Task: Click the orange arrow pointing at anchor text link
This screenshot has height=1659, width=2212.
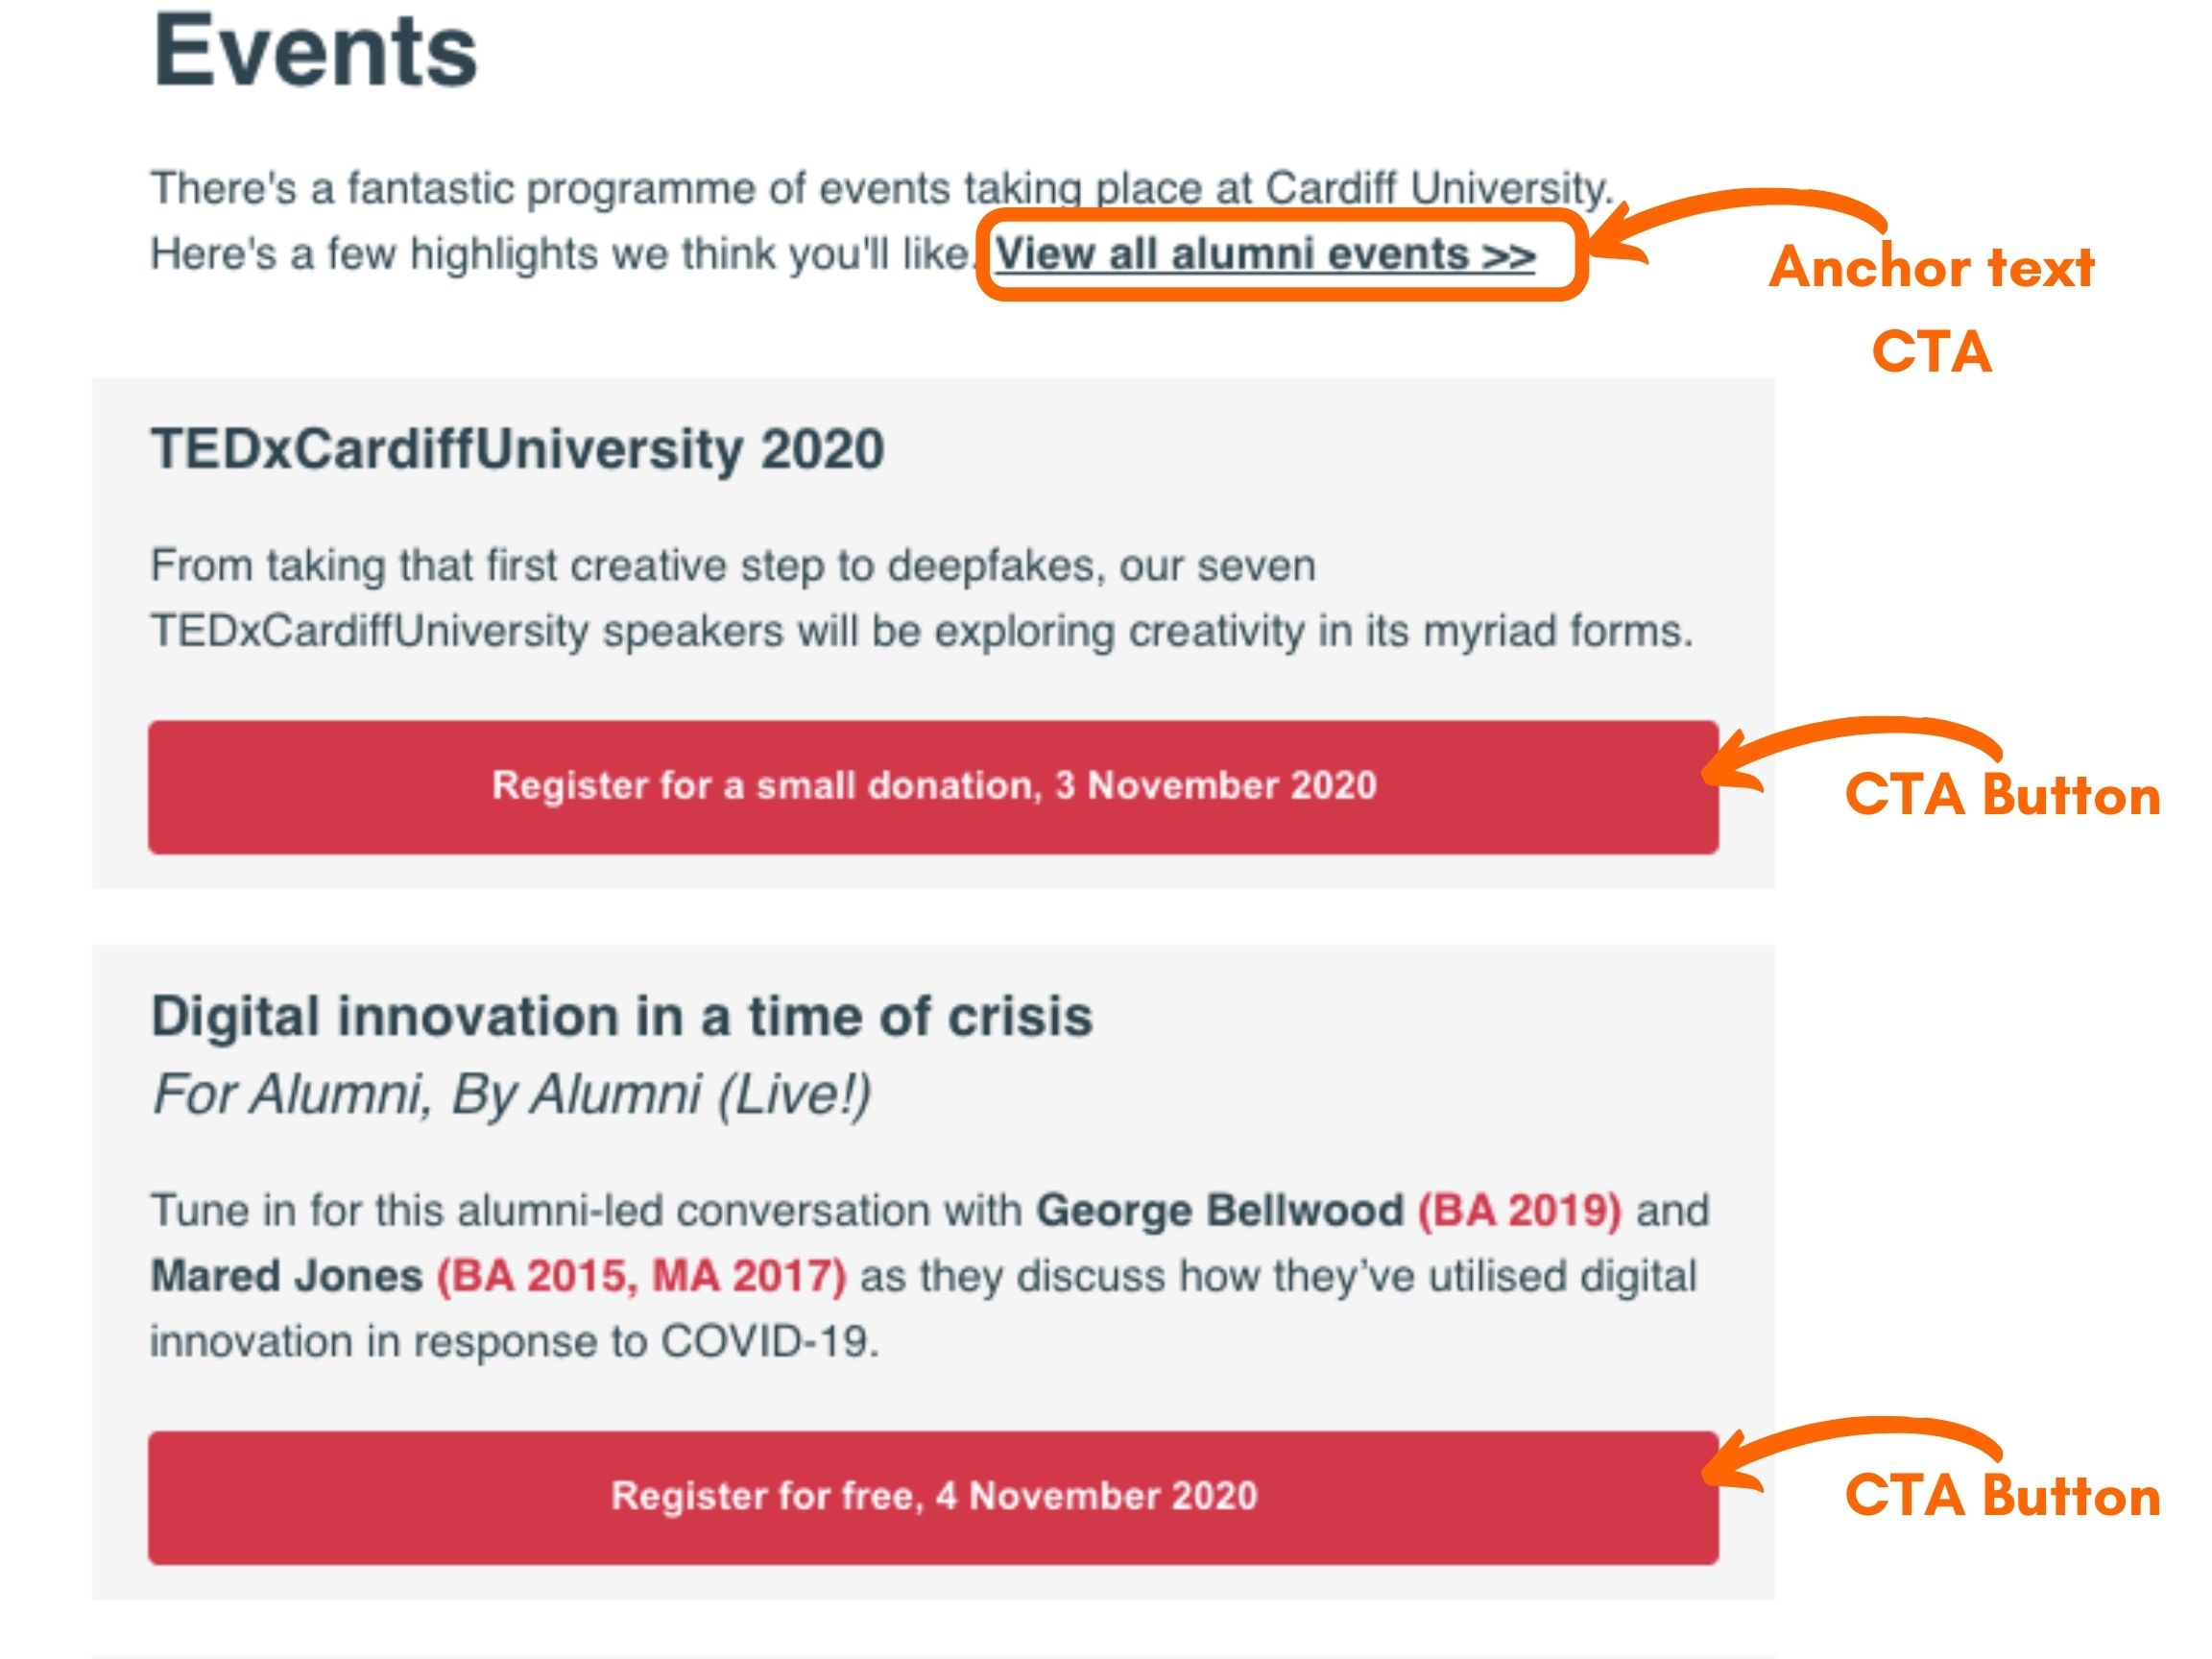Action: 1735,227
